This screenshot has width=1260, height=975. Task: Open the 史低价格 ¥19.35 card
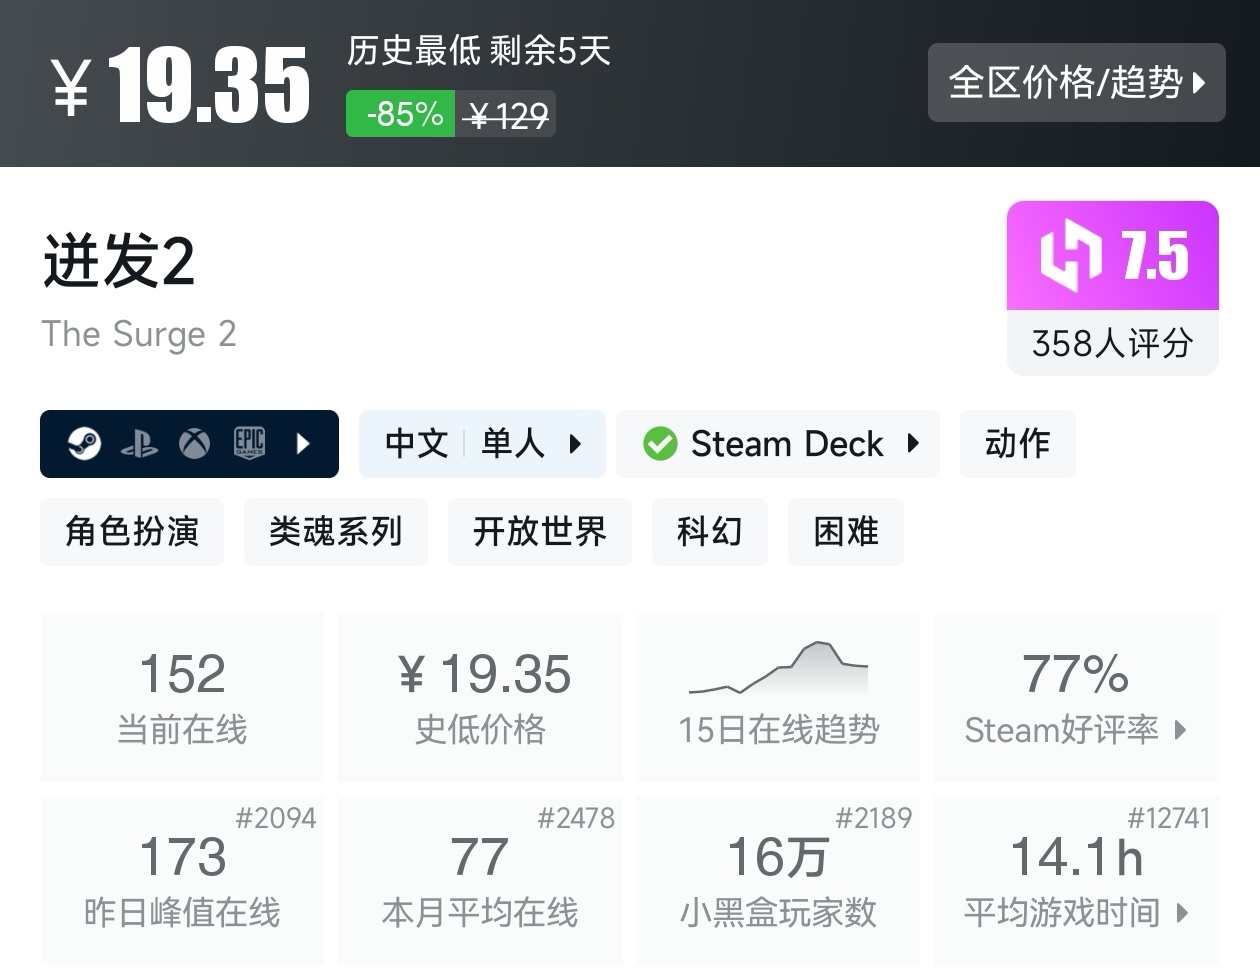coord(481,697)
